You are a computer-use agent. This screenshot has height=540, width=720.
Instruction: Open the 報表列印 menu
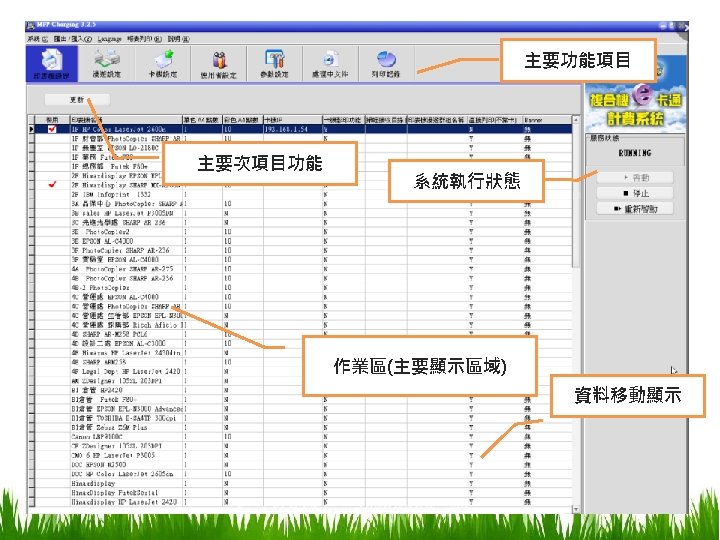144,39
